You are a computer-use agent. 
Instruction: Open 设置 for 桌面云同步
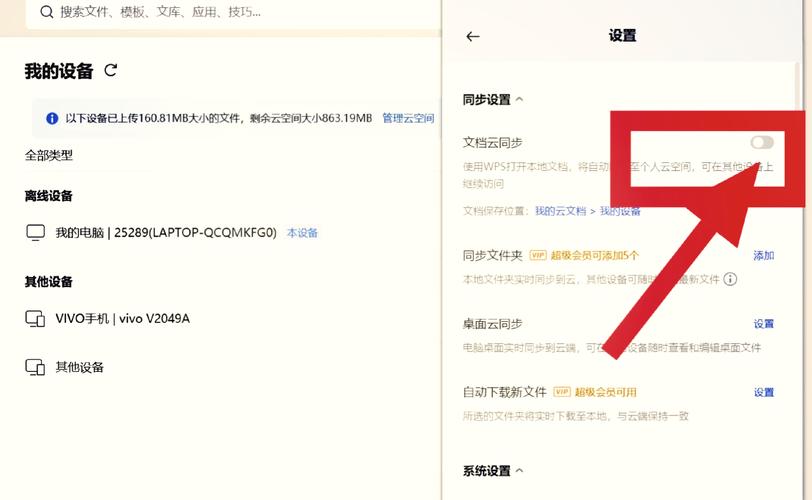coord(763,324)
